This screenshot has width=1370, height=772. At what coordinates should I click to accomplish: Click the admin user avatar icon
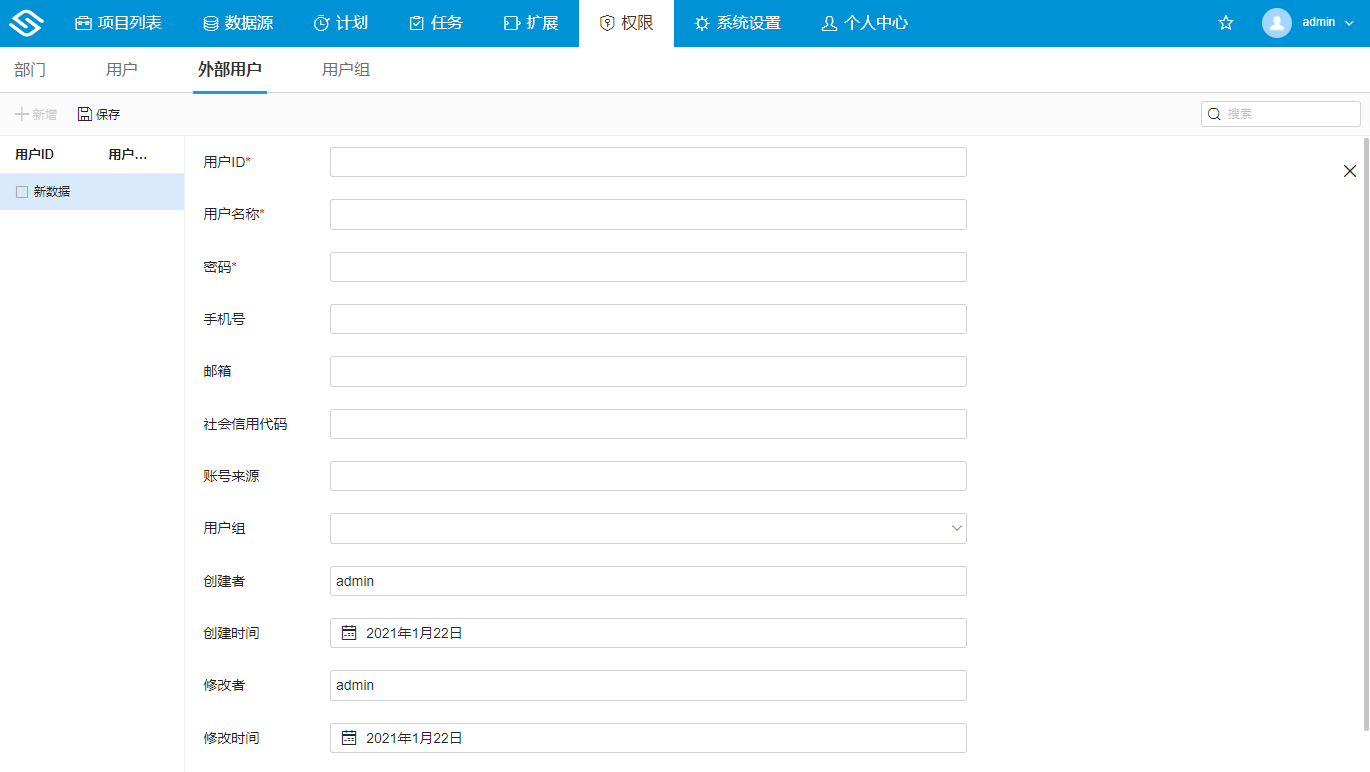[1276, 23]
